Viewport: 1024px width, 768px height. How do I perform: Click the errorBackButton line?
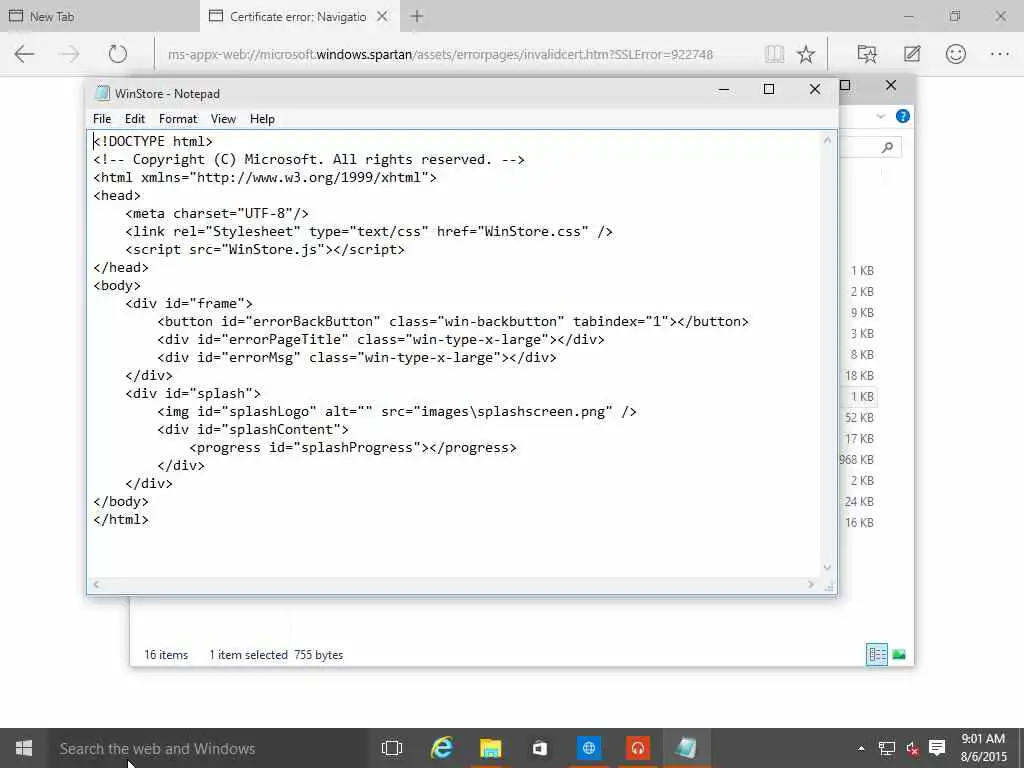pos(453,322)
